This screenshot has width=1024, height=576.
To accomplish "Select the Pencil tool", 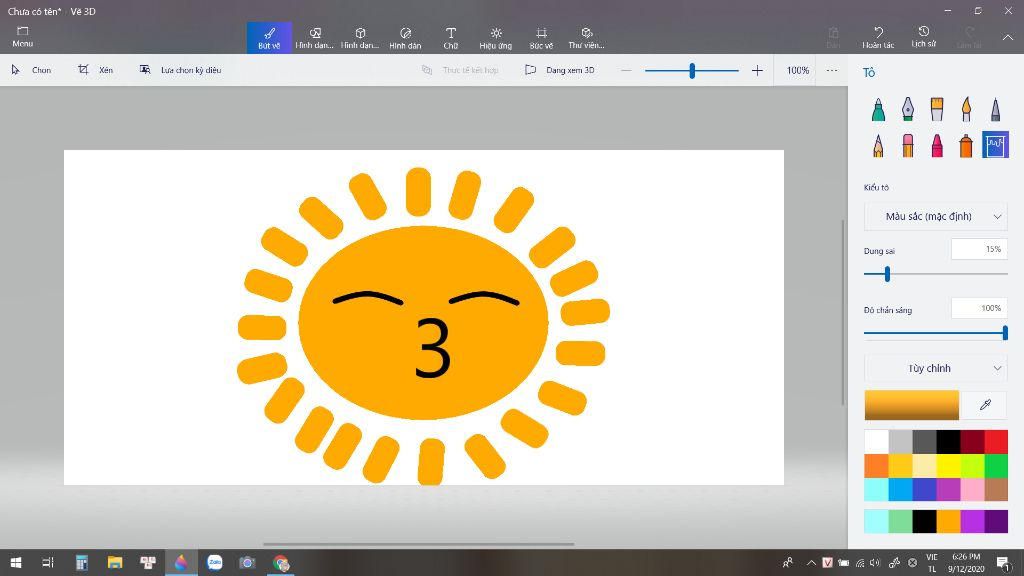I will pyautogui.click(x=878, y=145).
